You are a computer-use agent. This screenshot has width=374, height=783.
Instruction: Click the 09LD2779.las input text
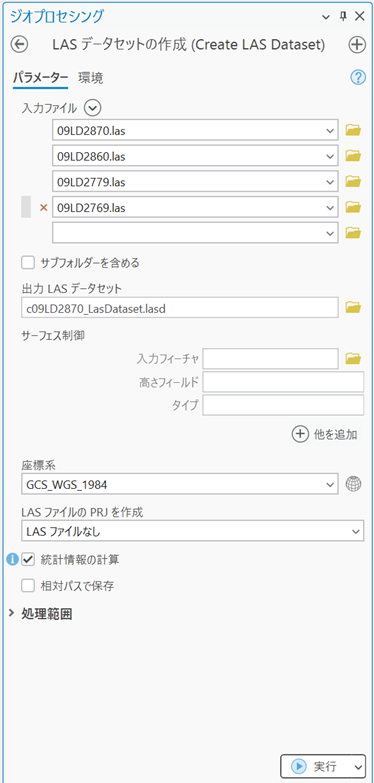tap(91, 182)
